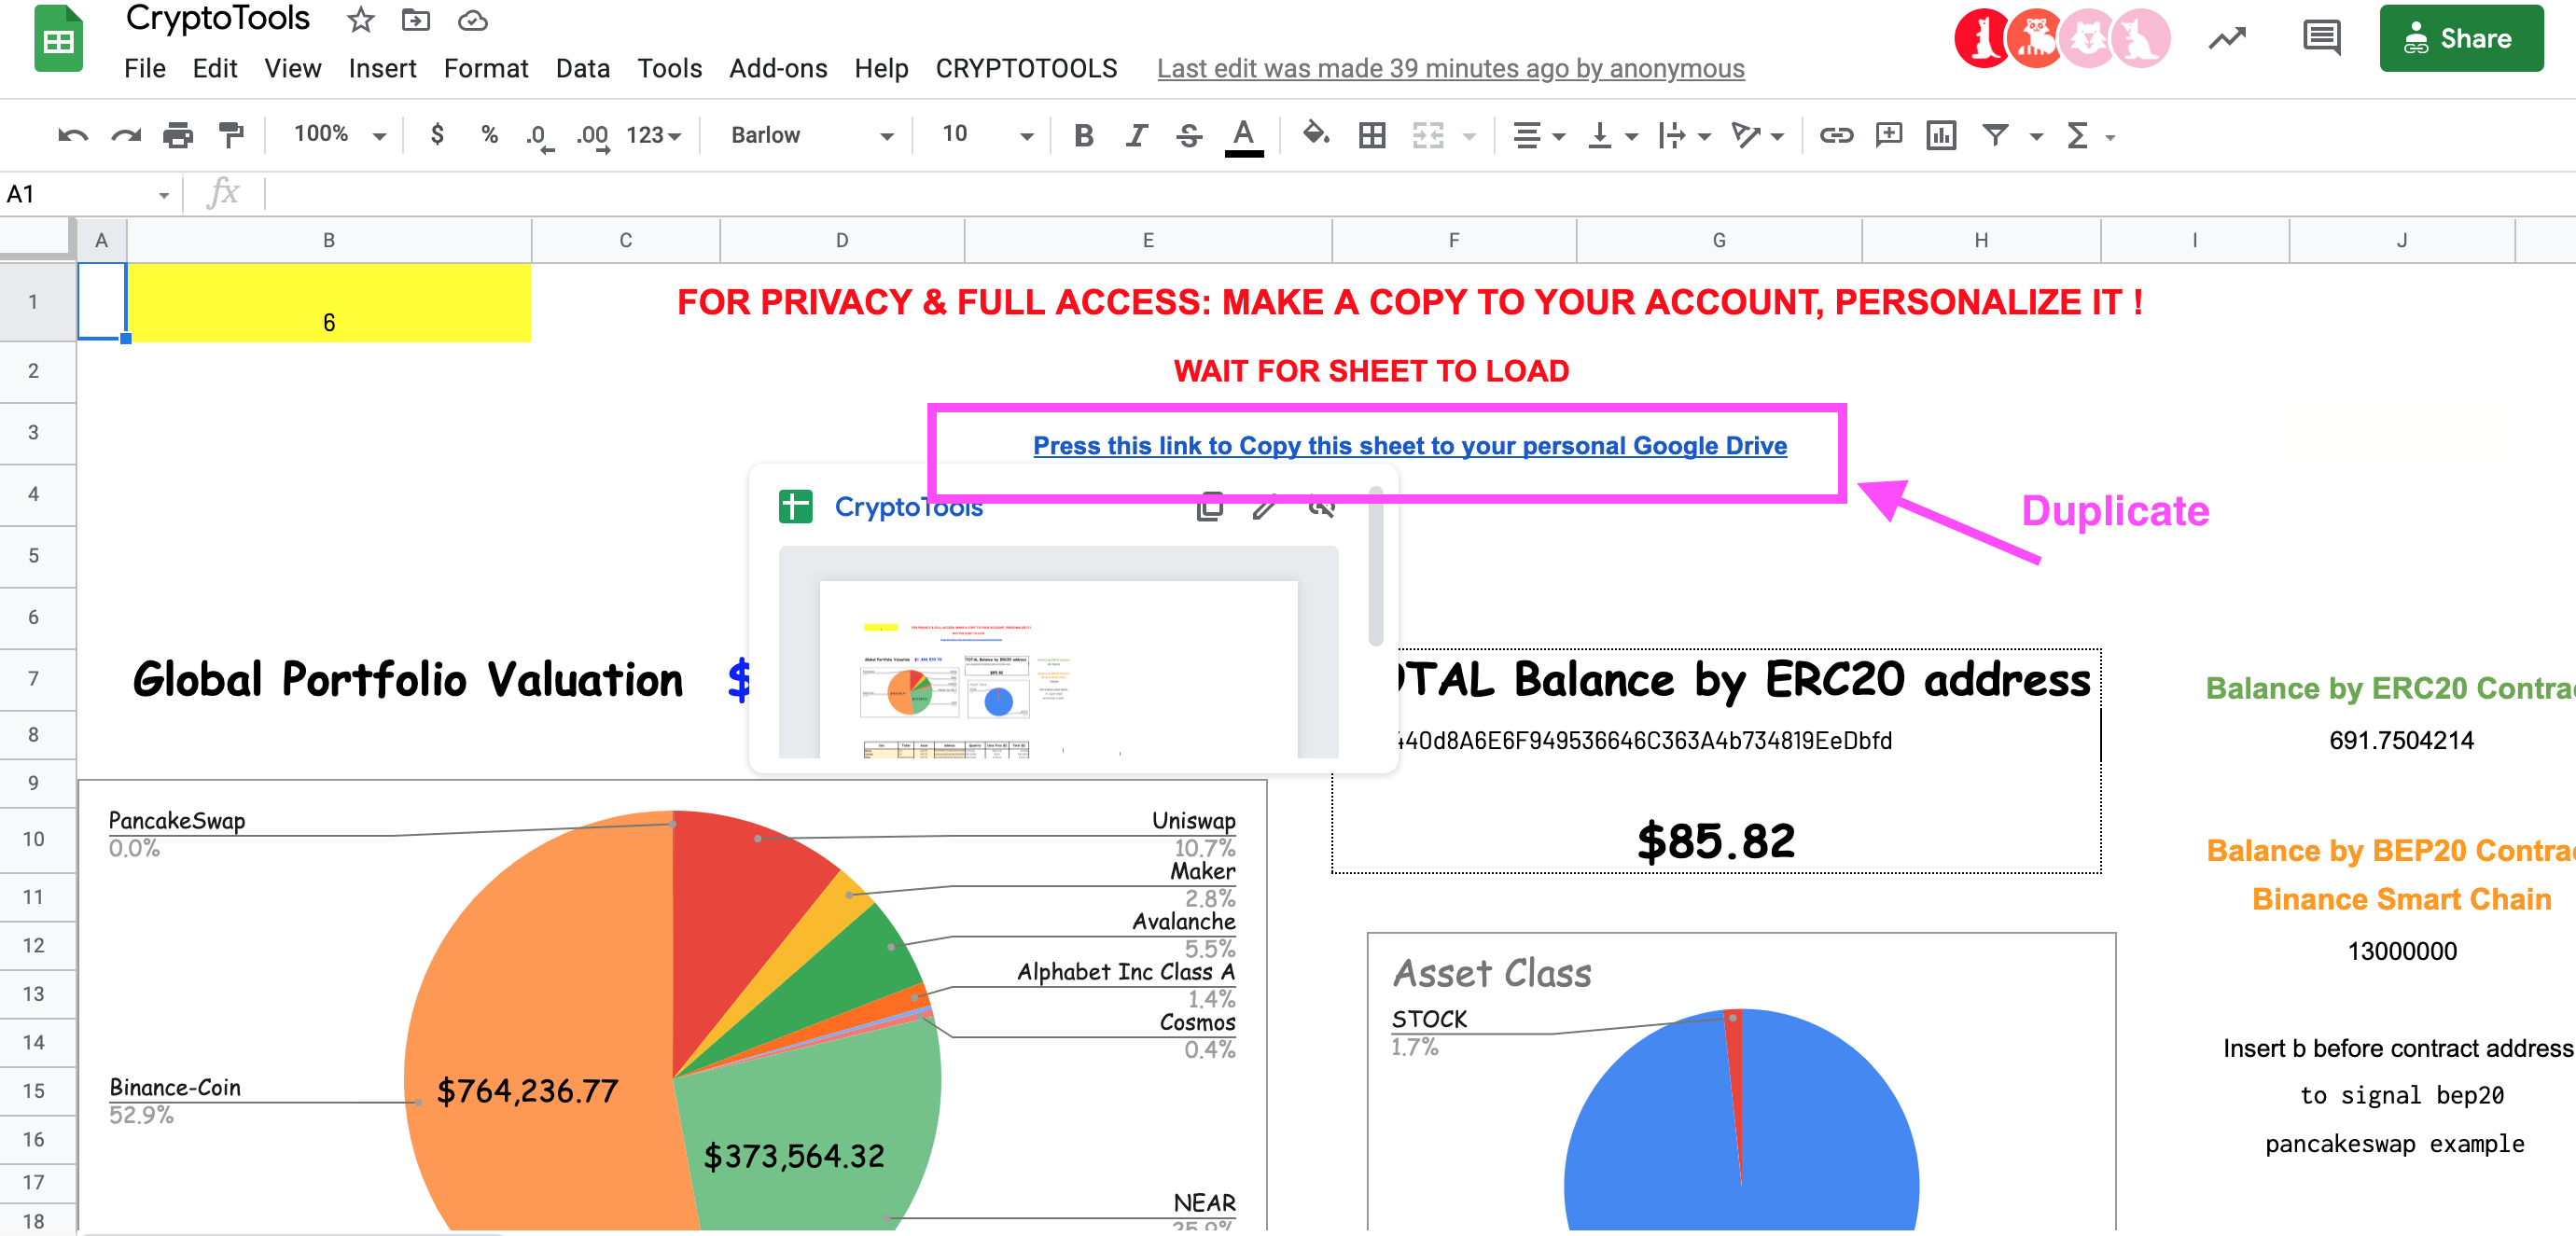The height and width of the screenshot is (1236, 2576).
Task: Format as percent
Action: click(x=489, y=135)
